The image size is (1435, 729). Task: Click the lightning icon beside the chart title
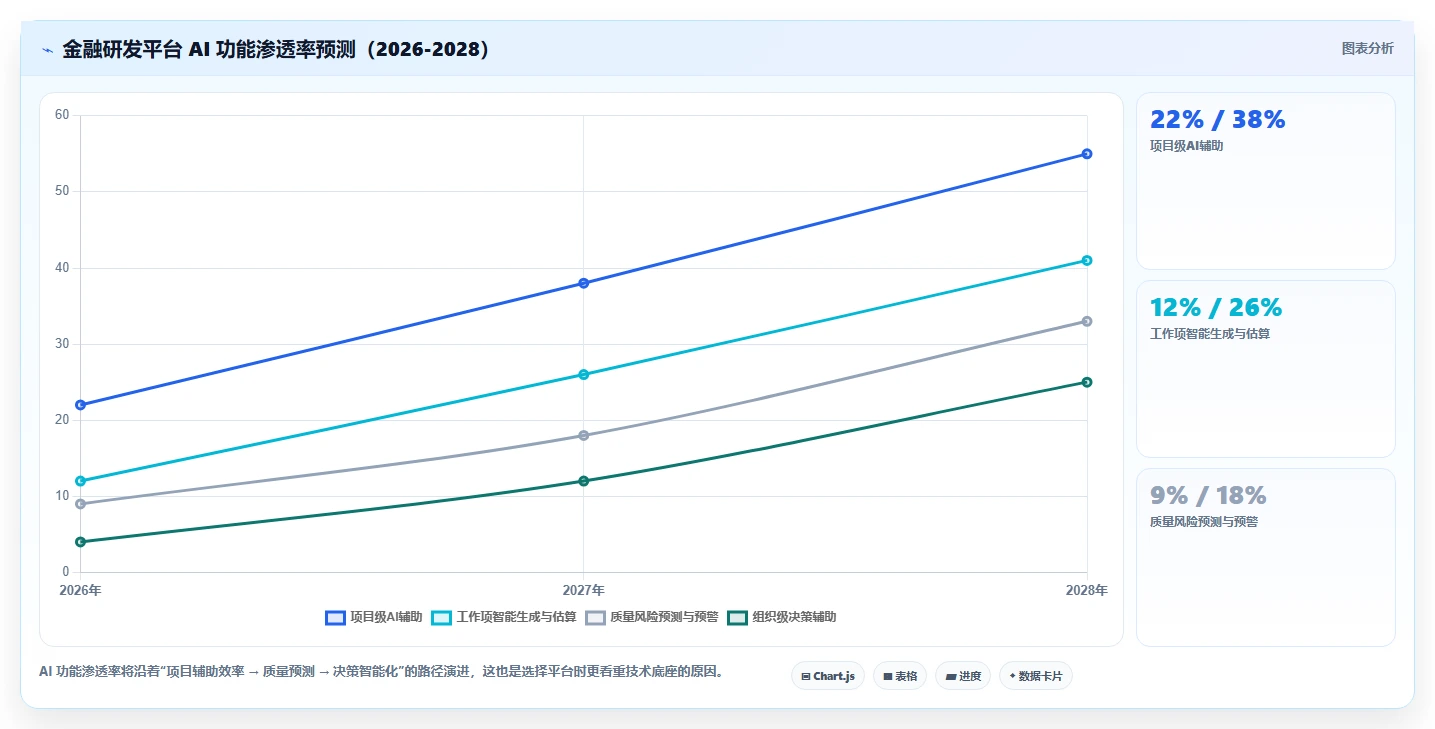47,49
